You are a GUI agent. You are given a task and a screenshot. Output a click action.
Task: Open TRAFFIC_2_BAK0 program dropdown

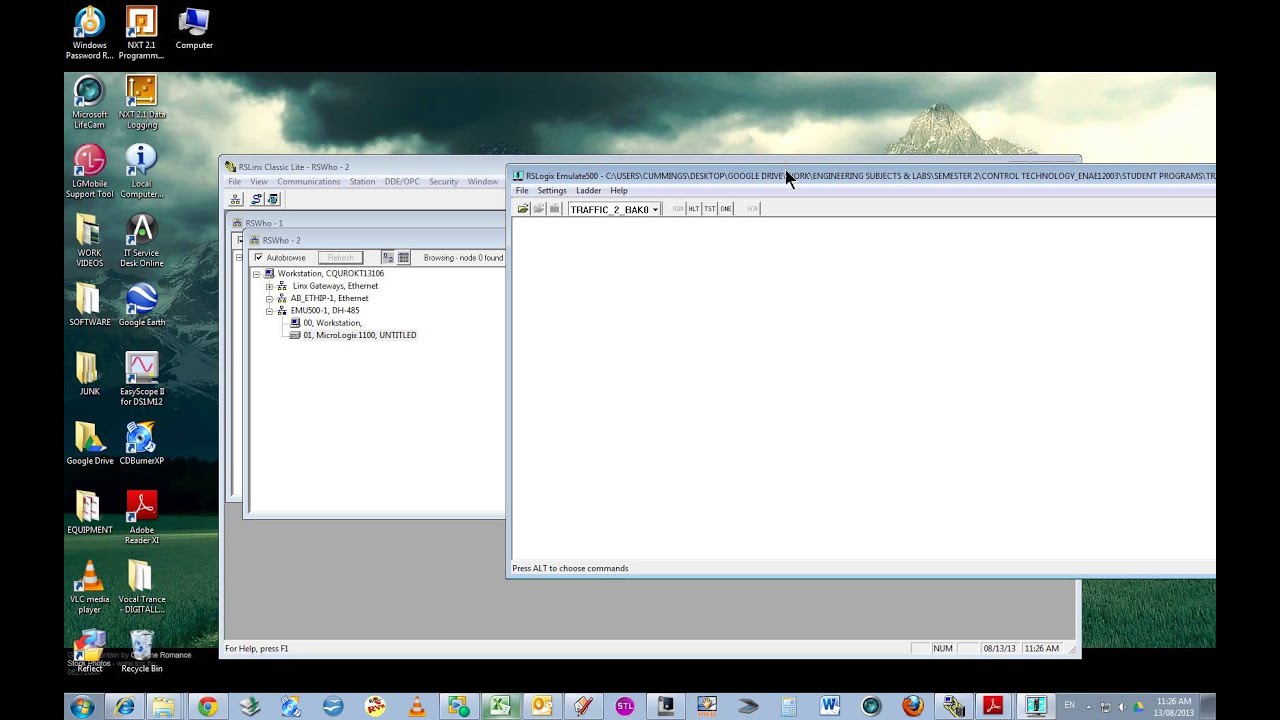click(x=655, y=210)
